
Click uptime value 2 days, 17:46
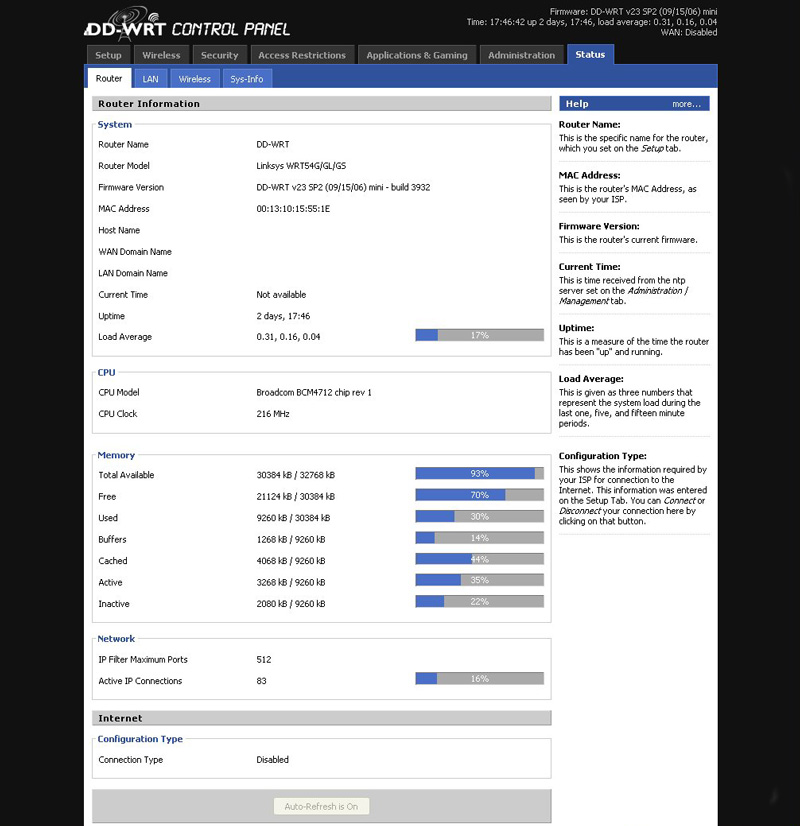tap(283, 316)
